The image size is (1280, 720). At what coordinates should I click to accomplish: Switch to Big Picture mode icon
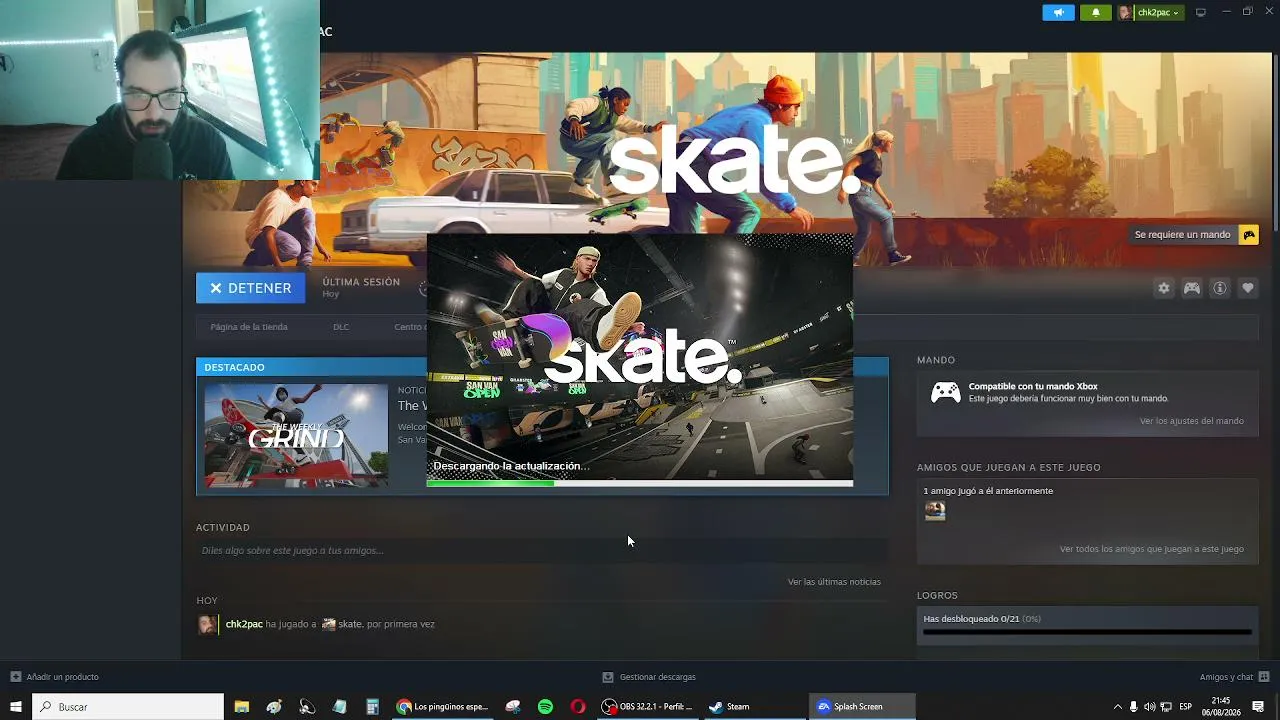[1201, 12]
